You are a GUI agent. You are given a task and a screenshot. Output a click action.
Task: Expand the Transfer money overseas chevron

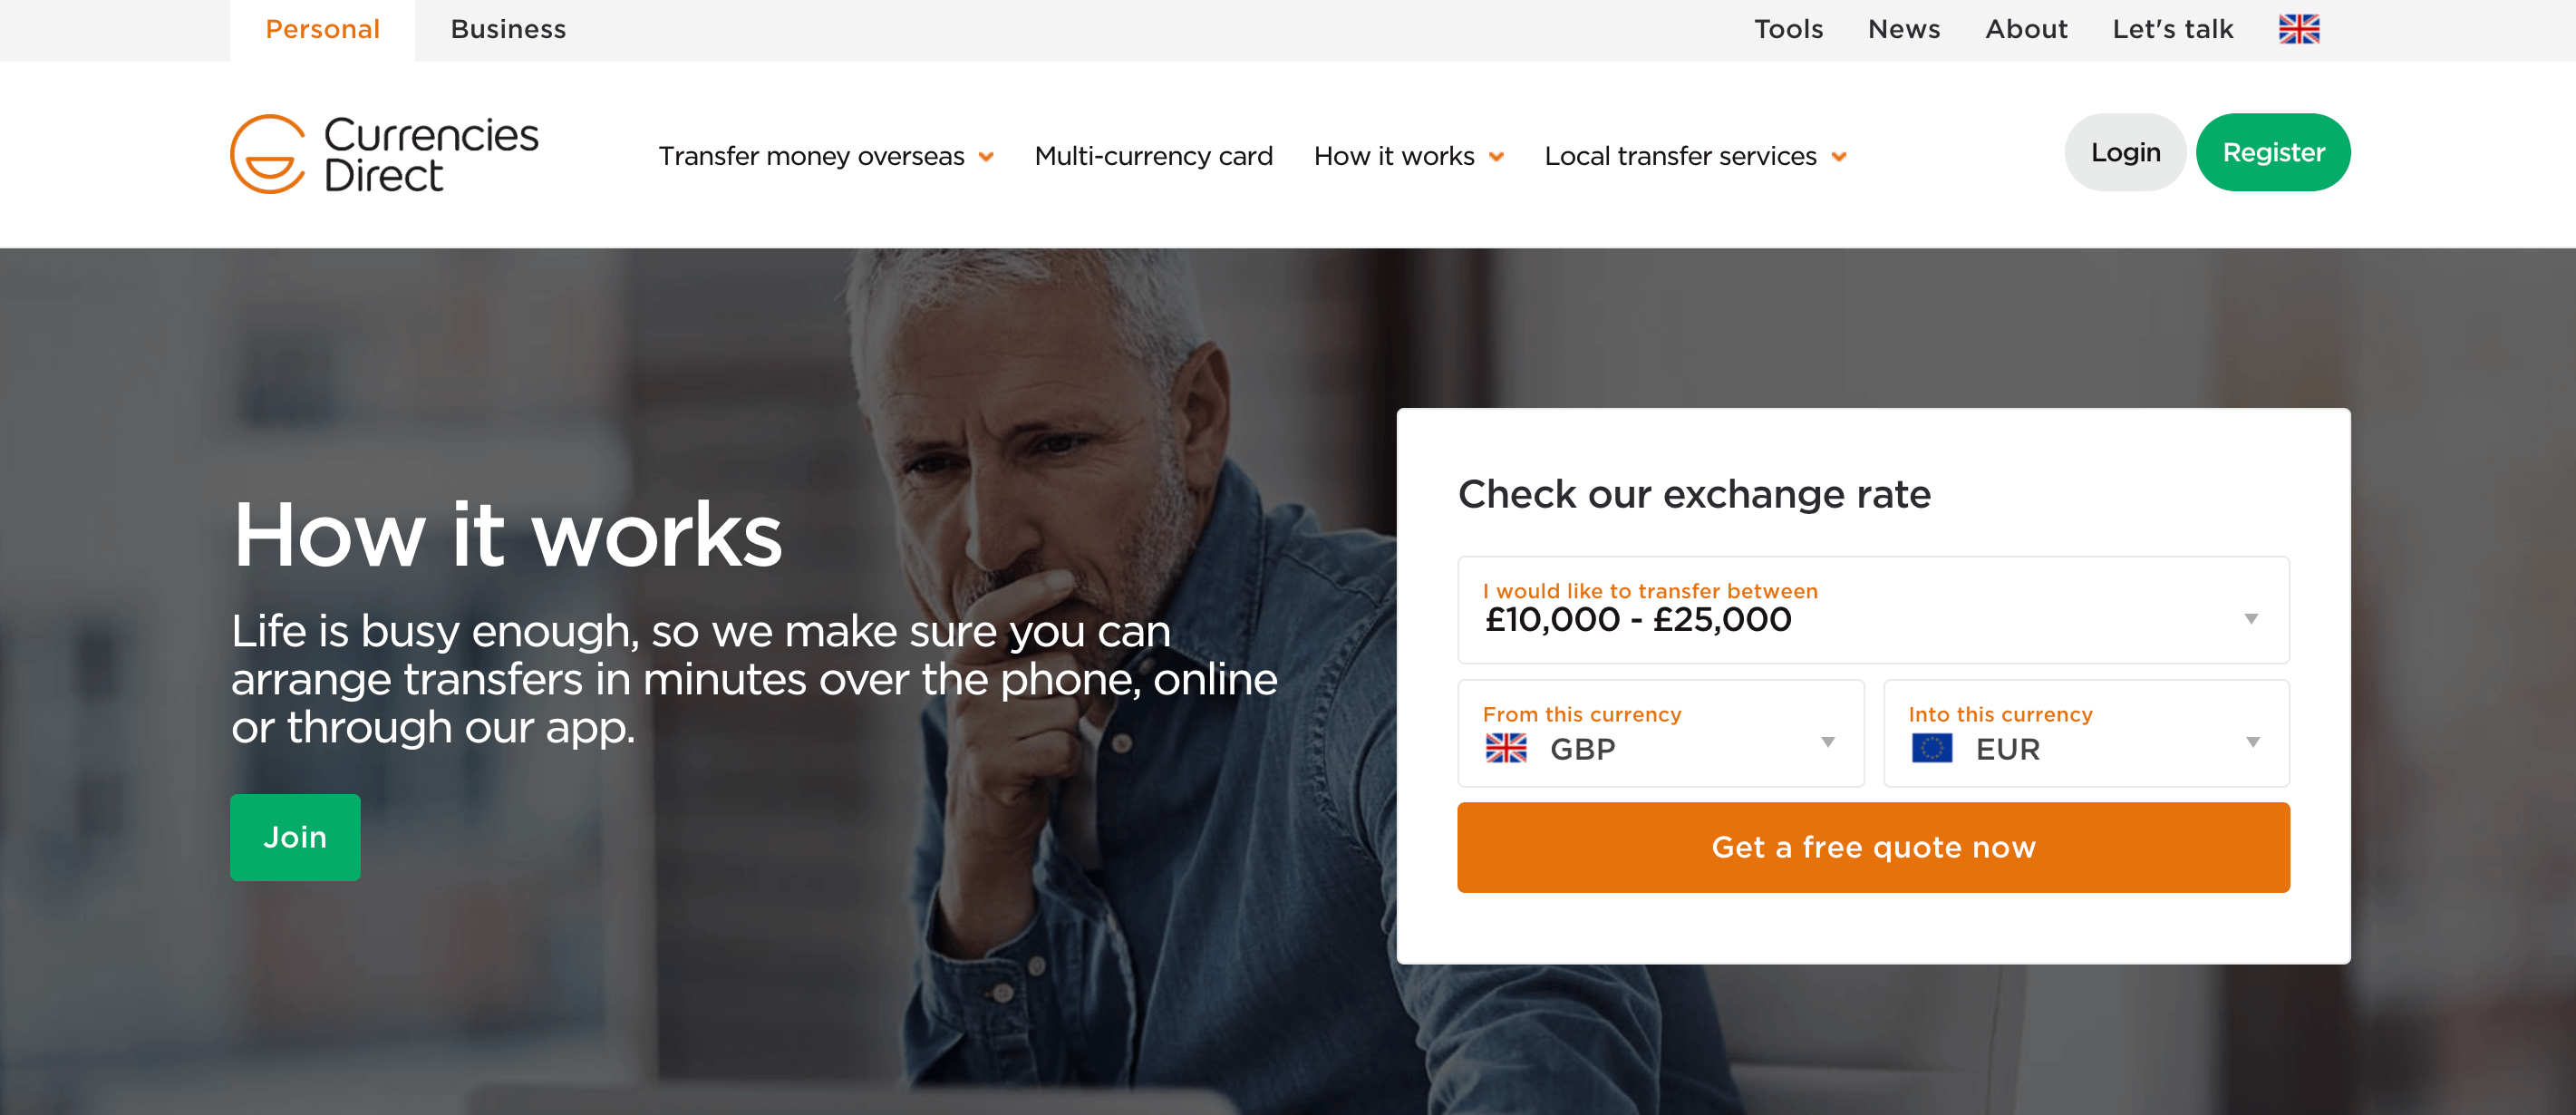click(x=986, y=157)
